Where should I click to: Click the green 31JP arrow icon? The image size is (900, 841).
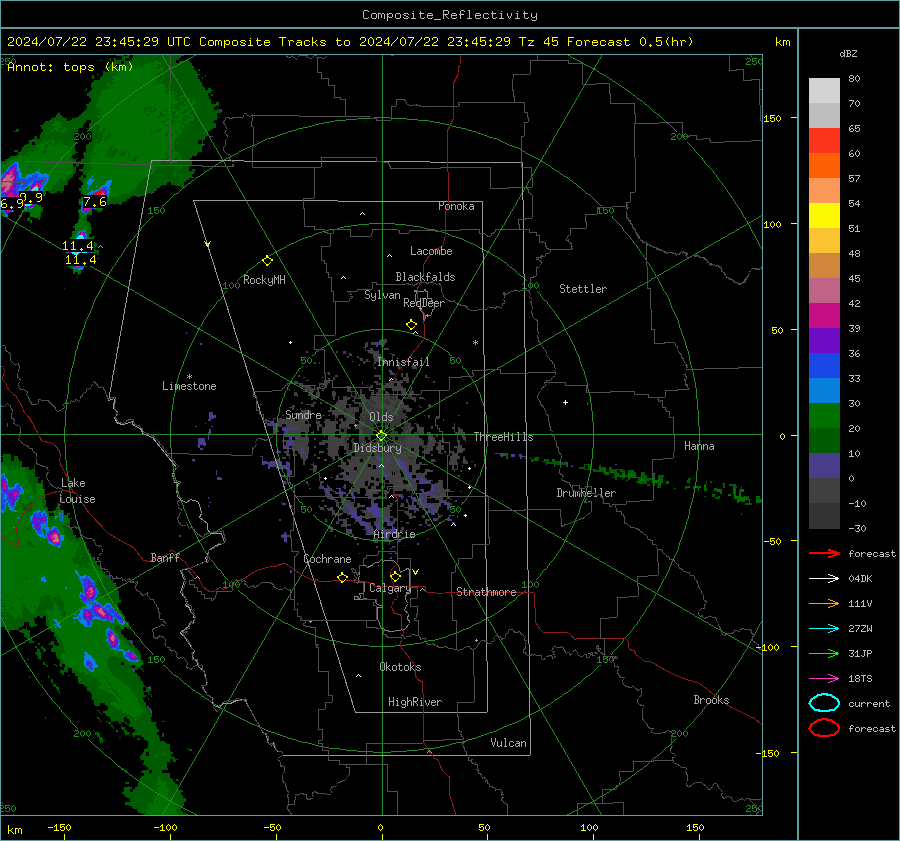[x=824, y=653]
